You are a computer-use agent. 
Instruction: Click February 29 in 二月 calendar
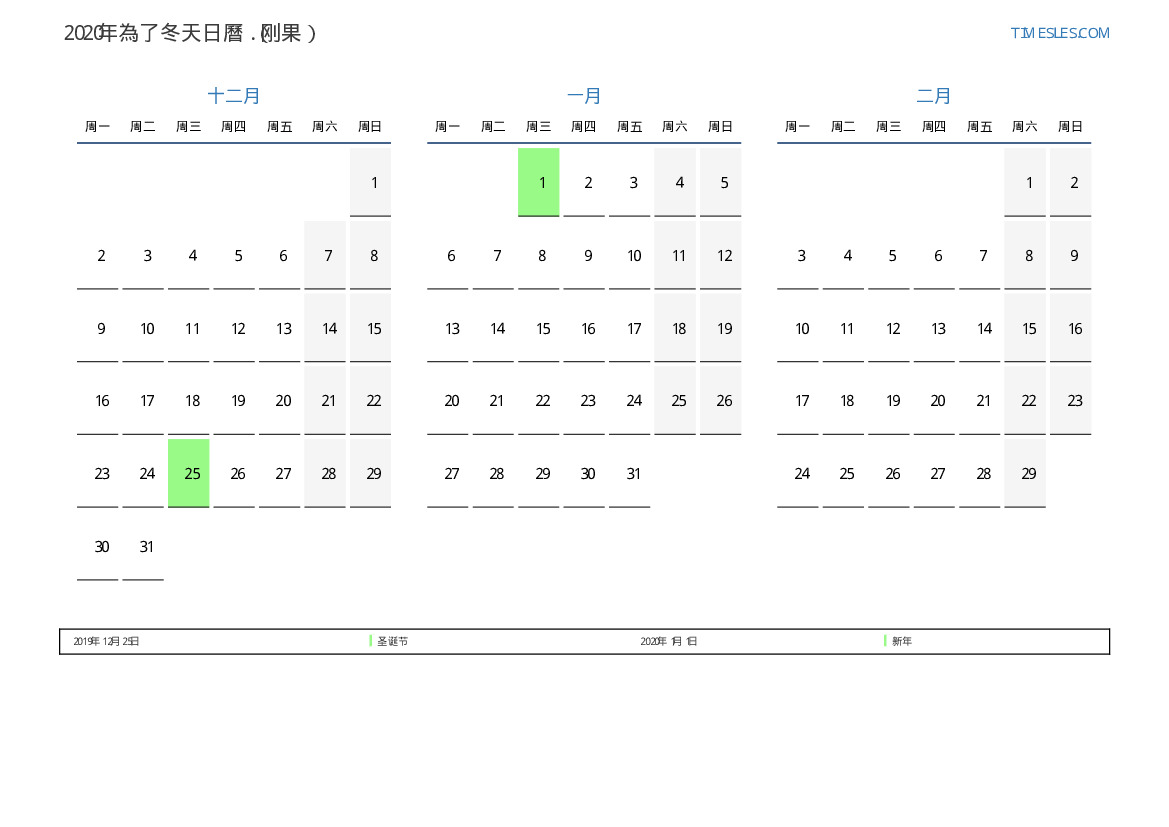[1028, 473]
